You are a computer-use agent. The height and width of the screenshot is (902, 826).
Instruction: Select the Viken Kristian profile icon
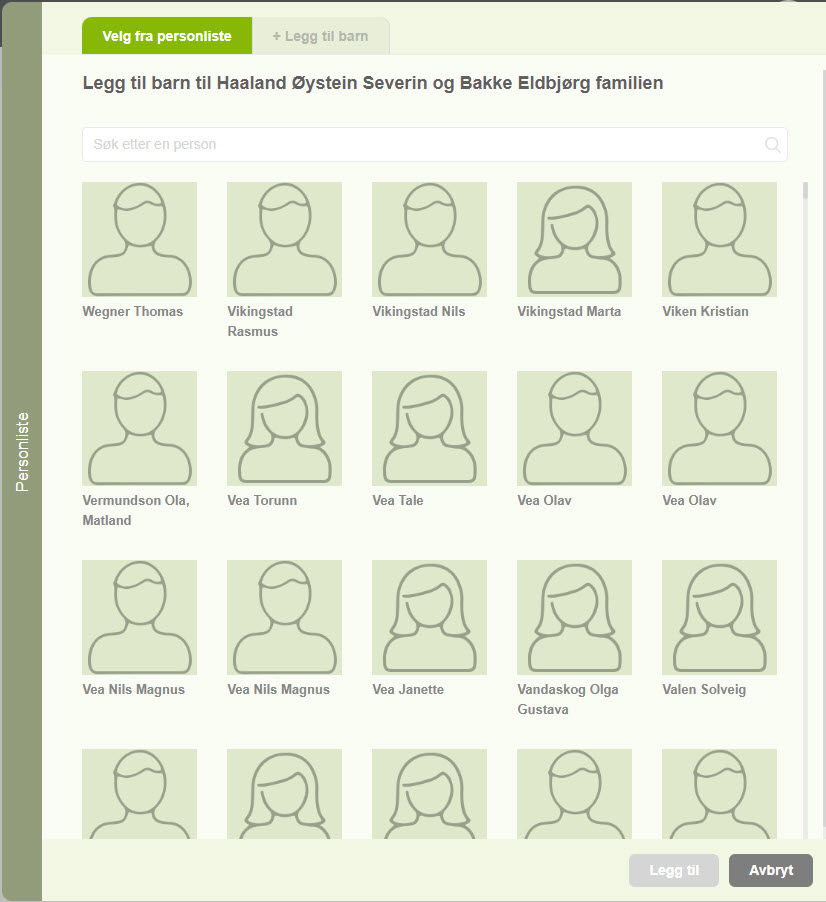coord(719,239)
